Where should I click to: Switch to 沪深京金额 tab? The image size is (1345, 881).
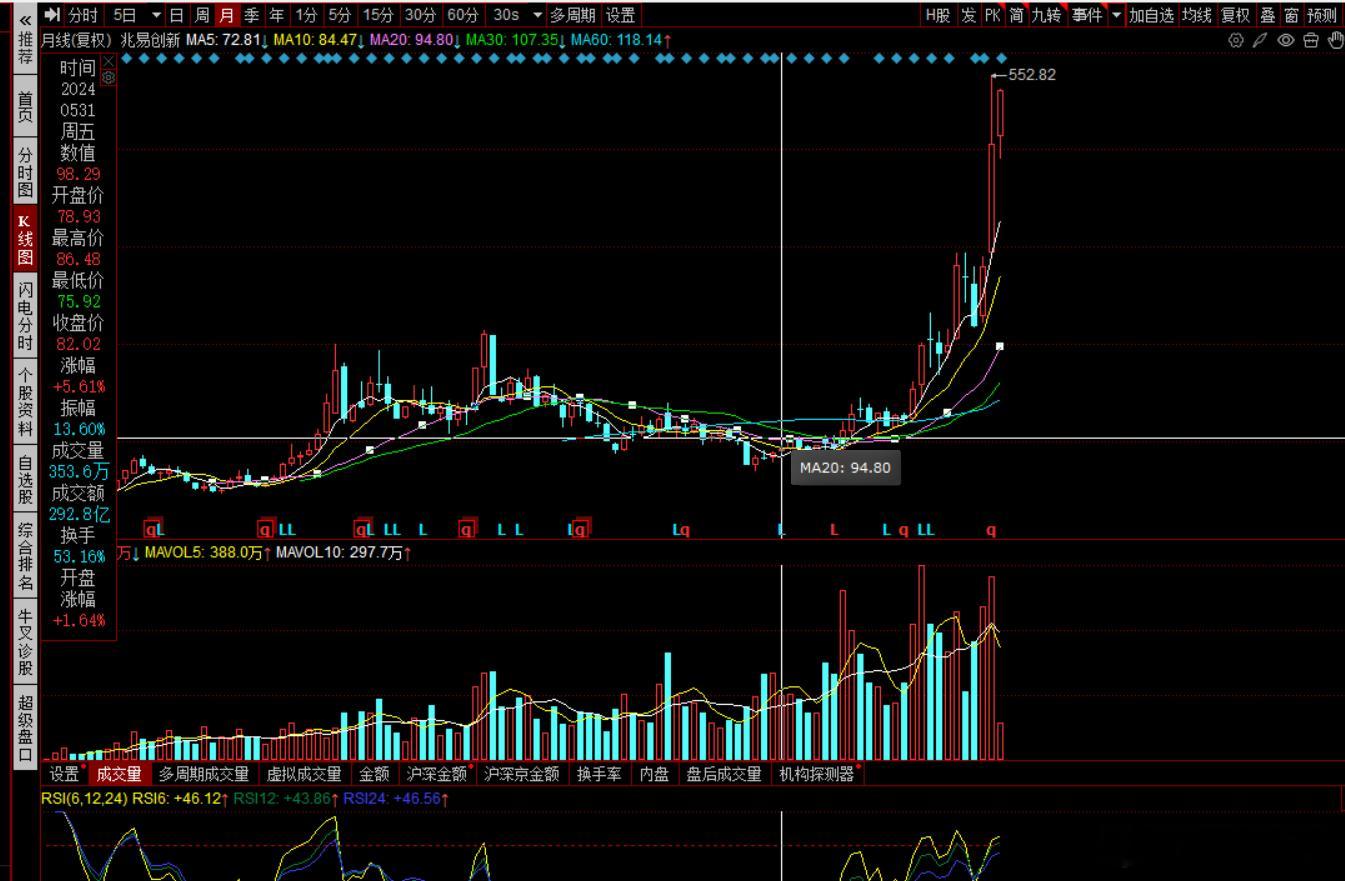pyautogui.click(x=521, y=774)
